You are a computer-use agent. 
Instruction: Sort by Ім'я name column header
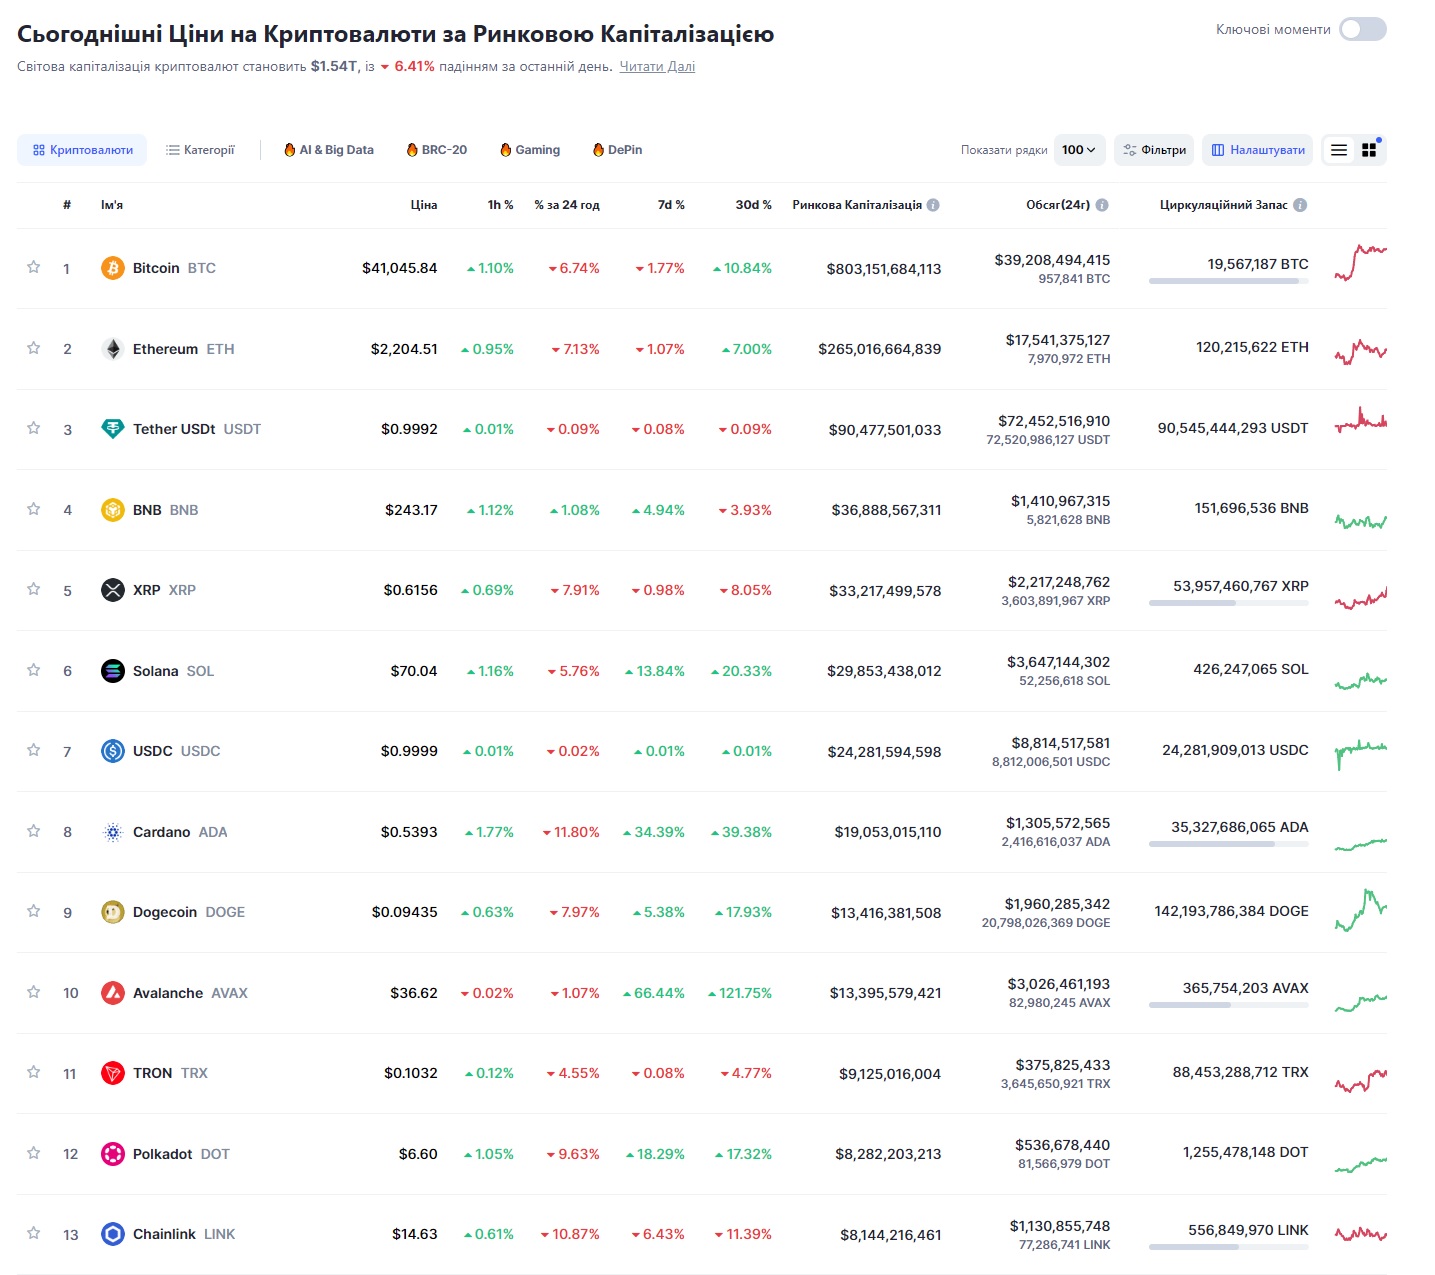(112, 205)
